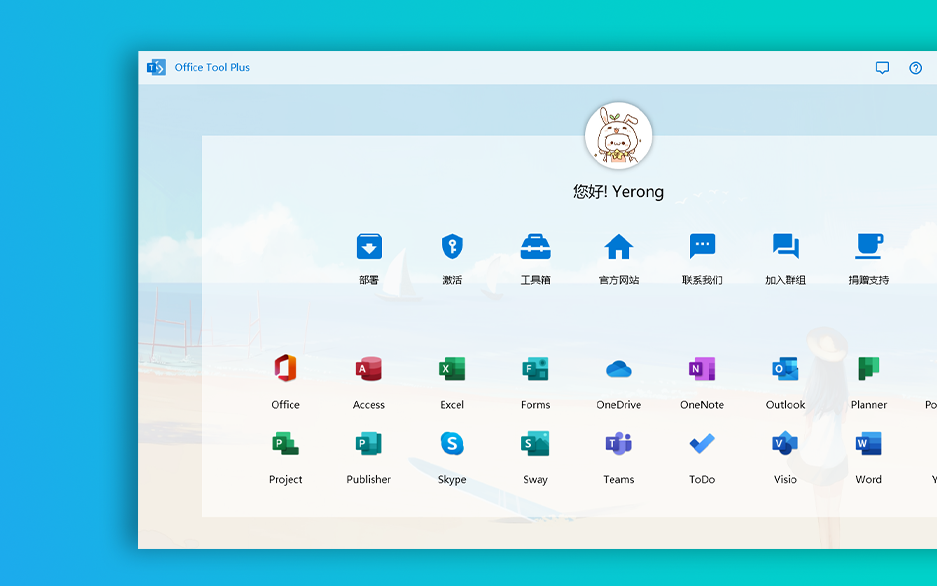The width and height of the screenshot is (937, 586).
Task: Open the Teams app icon
Action: 618,443
